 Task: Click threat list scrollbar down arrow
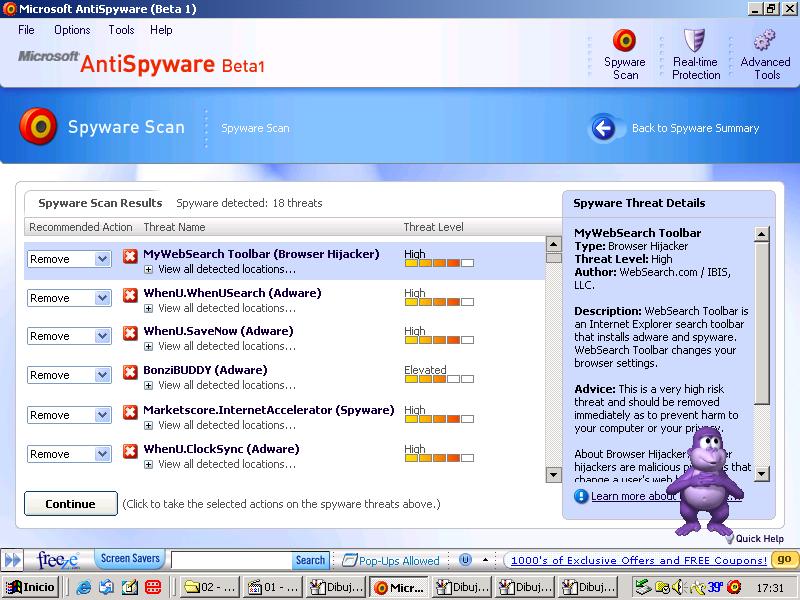(x=554, y=475)
